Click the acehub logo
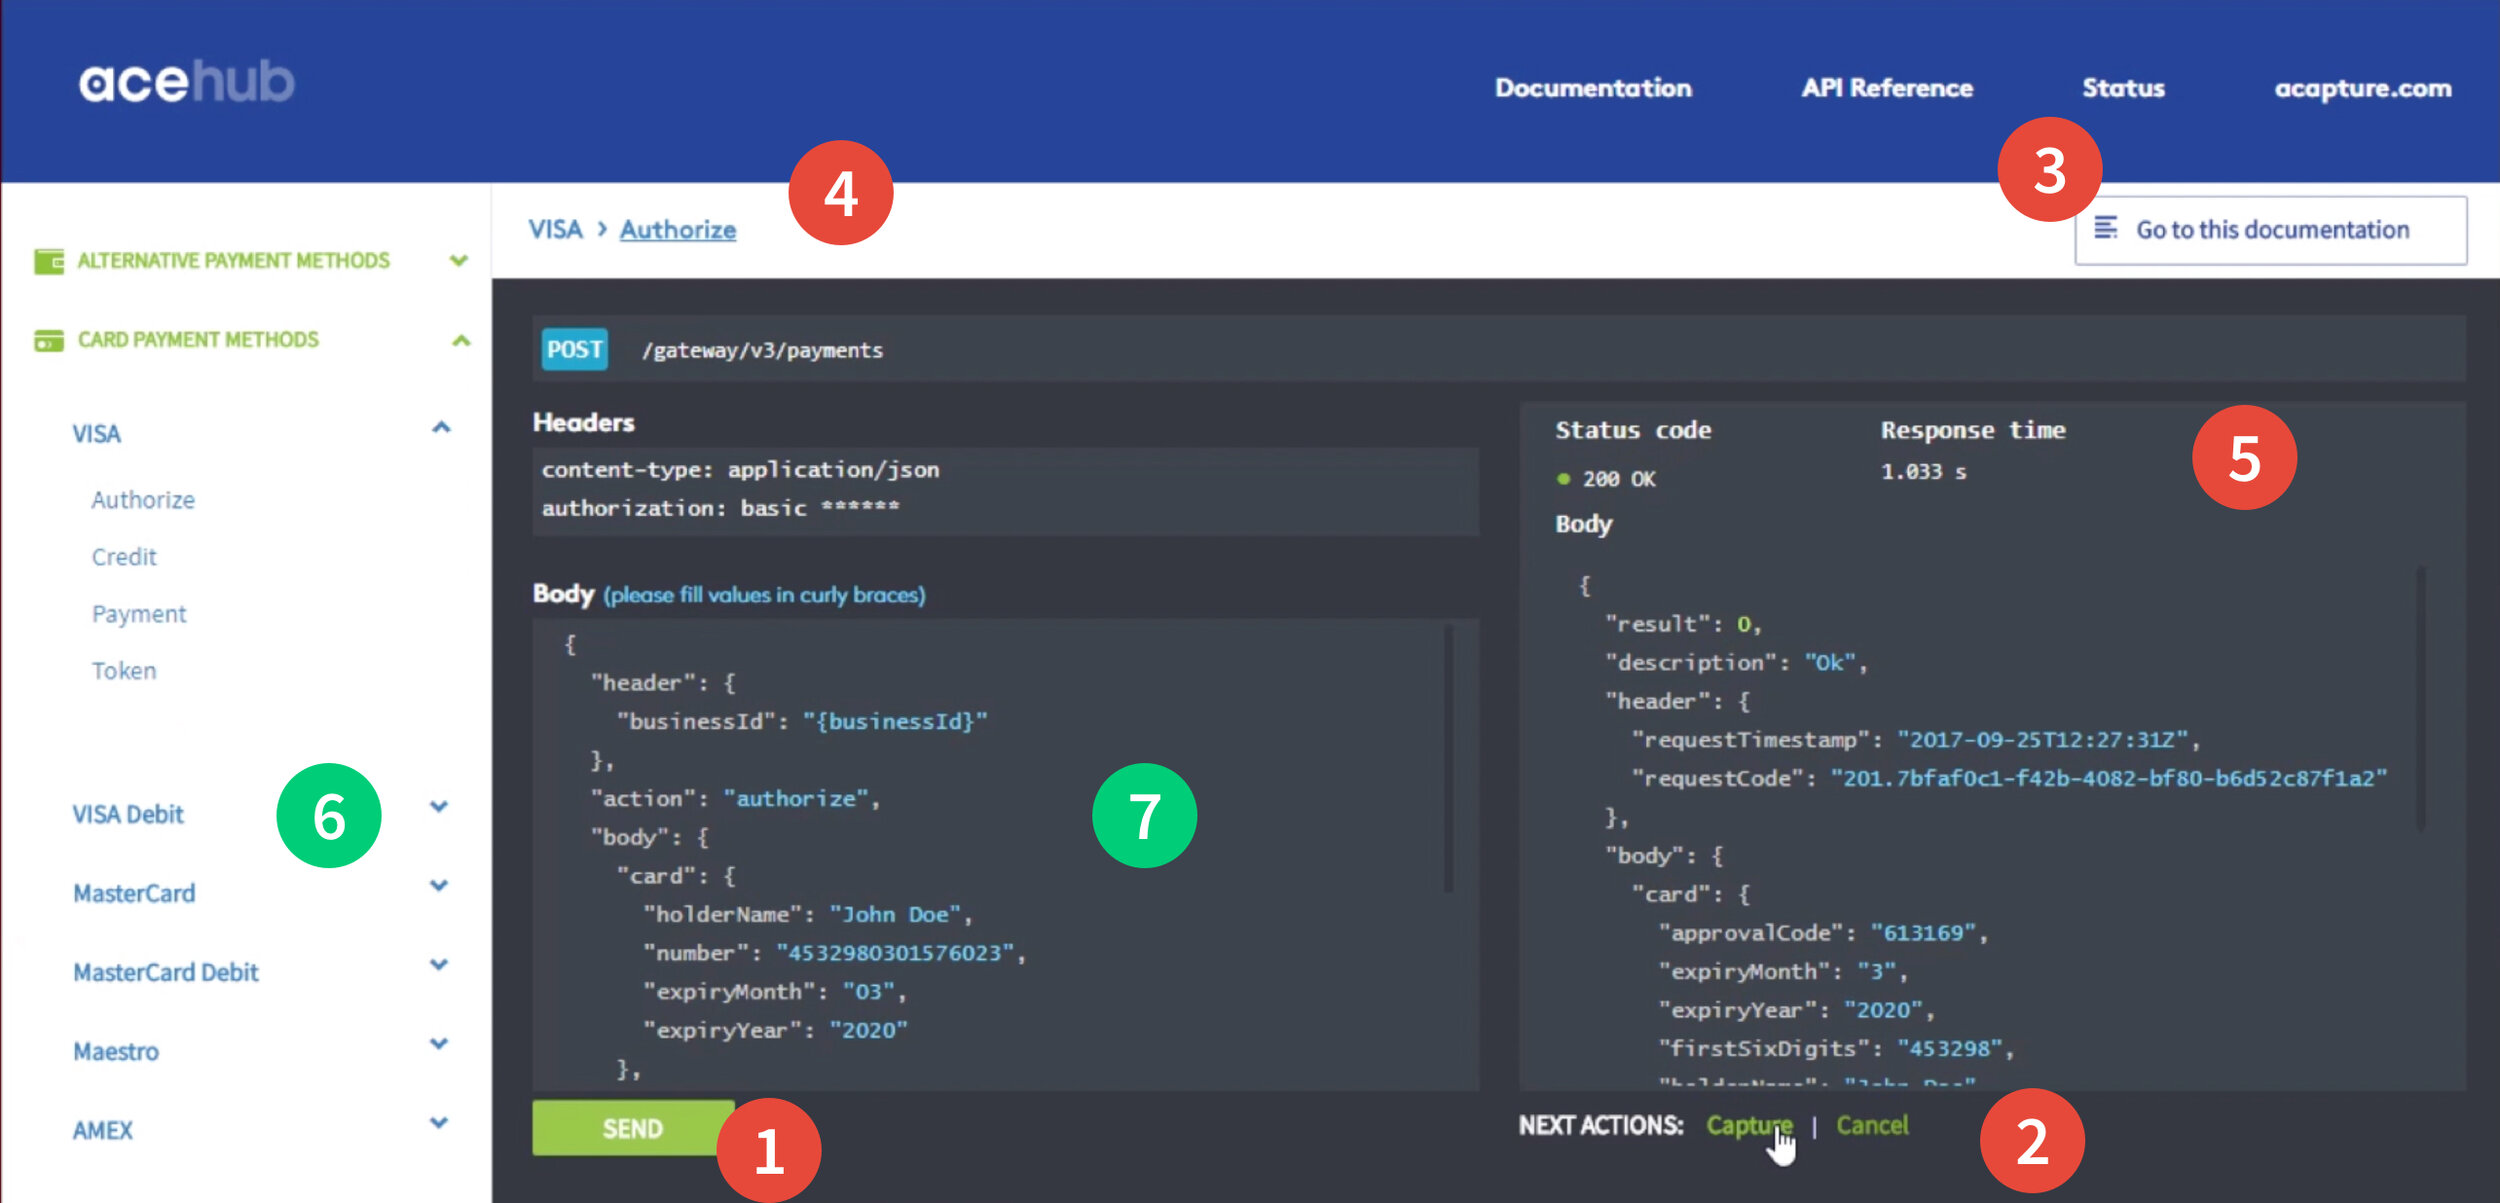 pyautogui.click(x=187, y=82)
